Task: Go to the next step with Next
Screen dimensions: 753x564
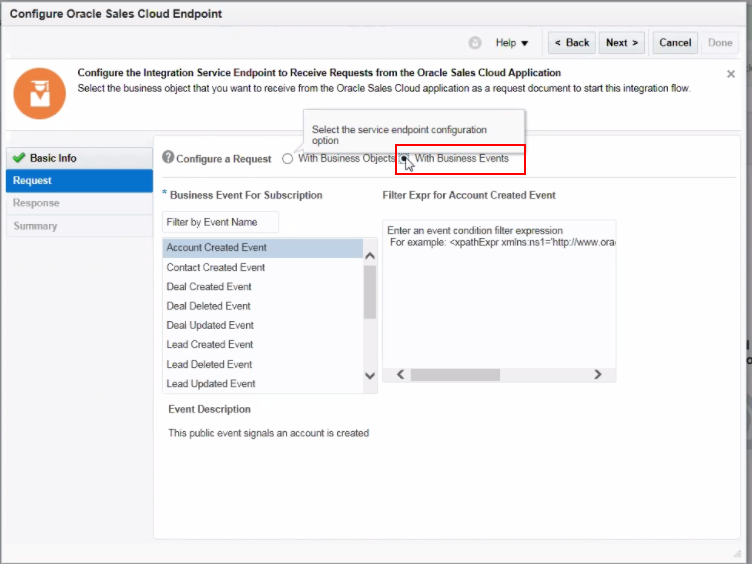Action: [622, 43]
